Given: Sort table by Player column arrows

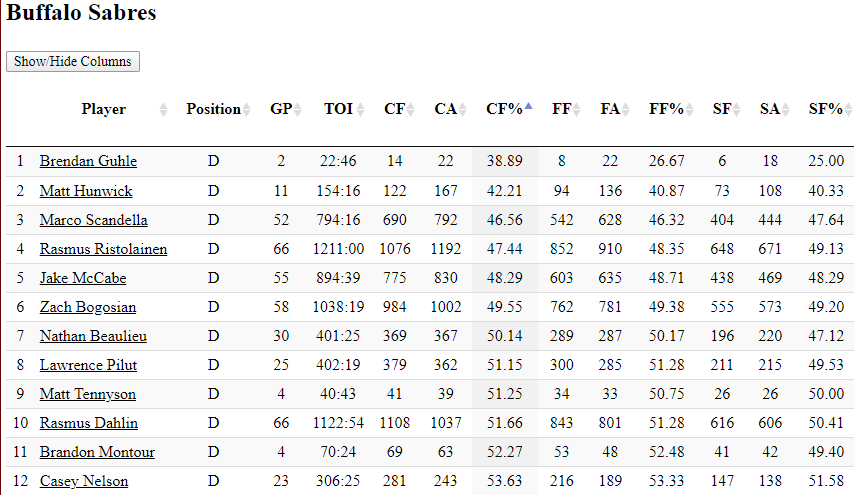Looking at the screenshot, I should coord(163,109).
